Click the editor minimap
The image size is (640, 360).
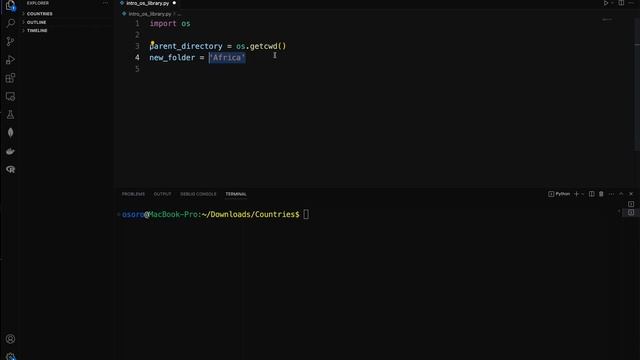[607, 20]
